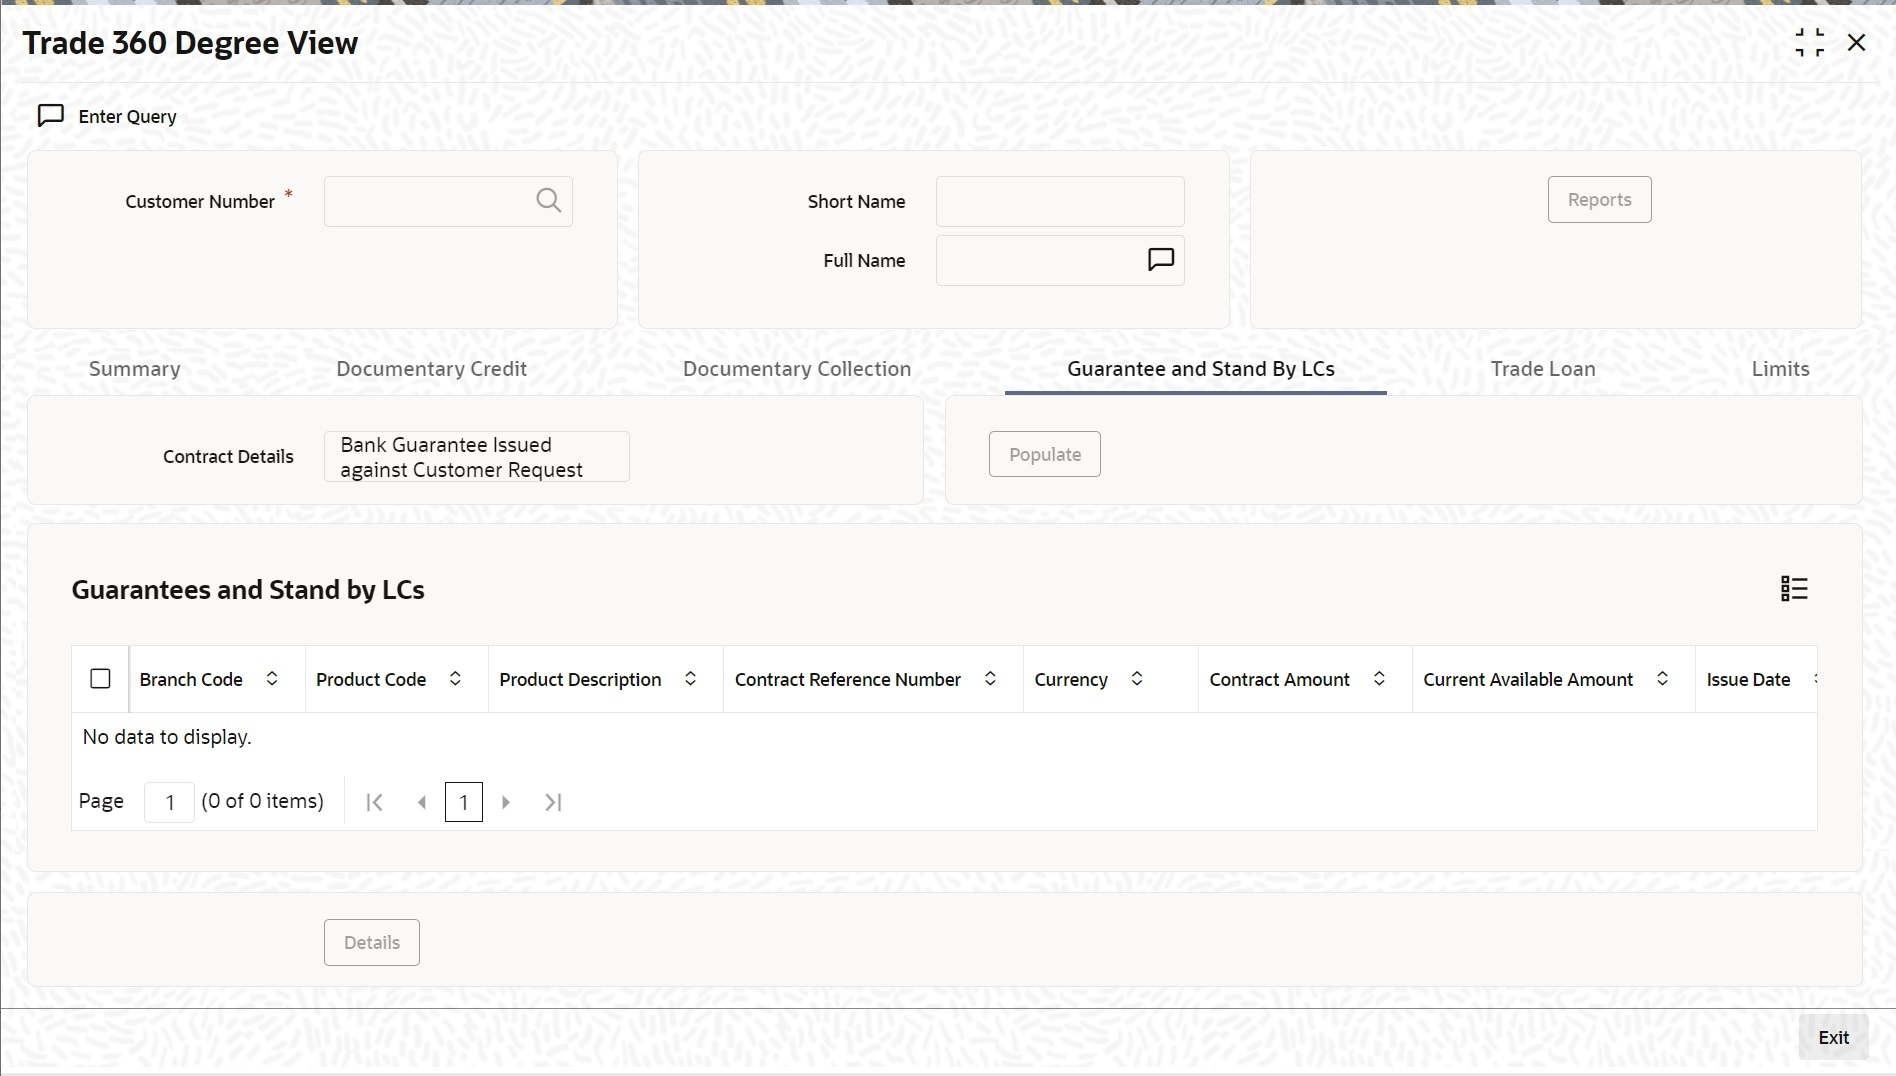
Task: Click the 'Guarantees and Stand by LCs' heading
Action: click(248, 590)
